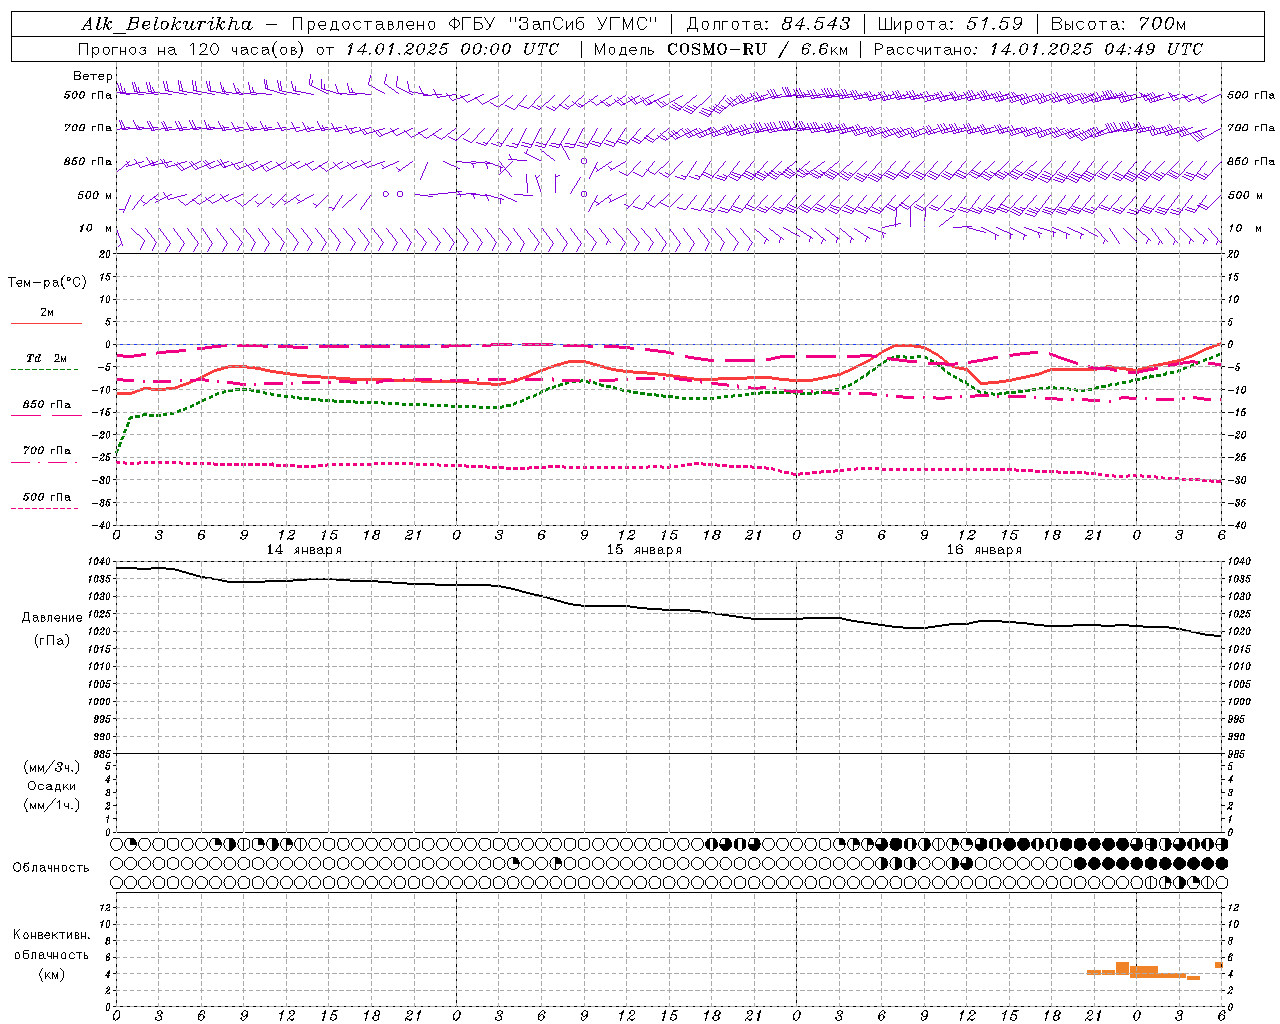Viewport: 1280px width, 1024px height.
Task: Click the station name Alk_Belokurikha in header
Action: click(x=167, y=24)
